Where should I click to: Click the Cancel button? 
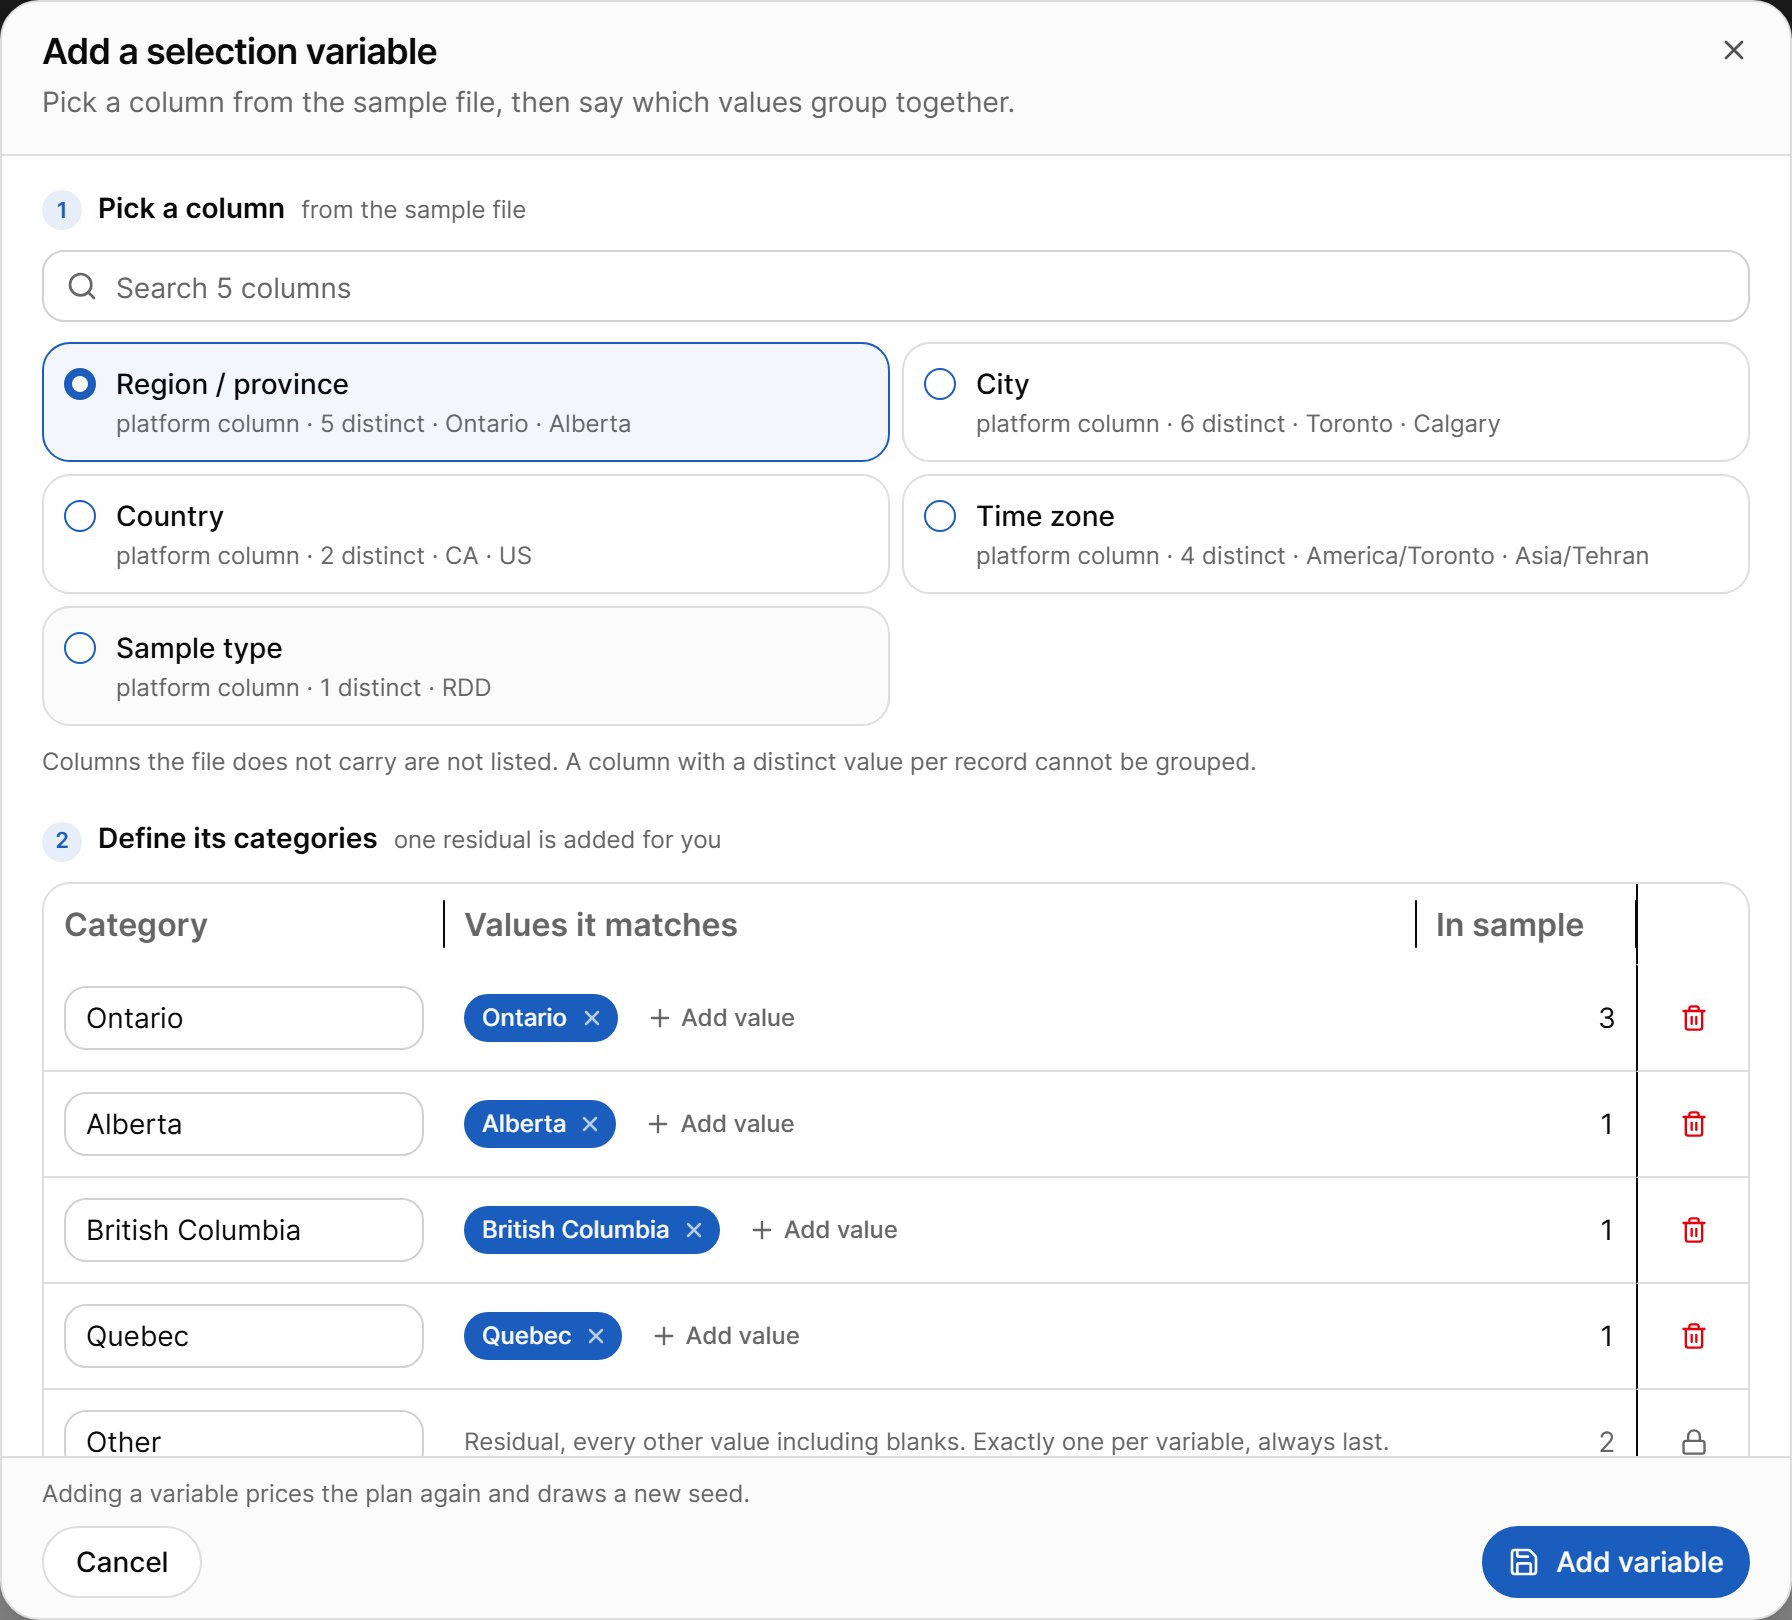click(x=122, y=1562)
